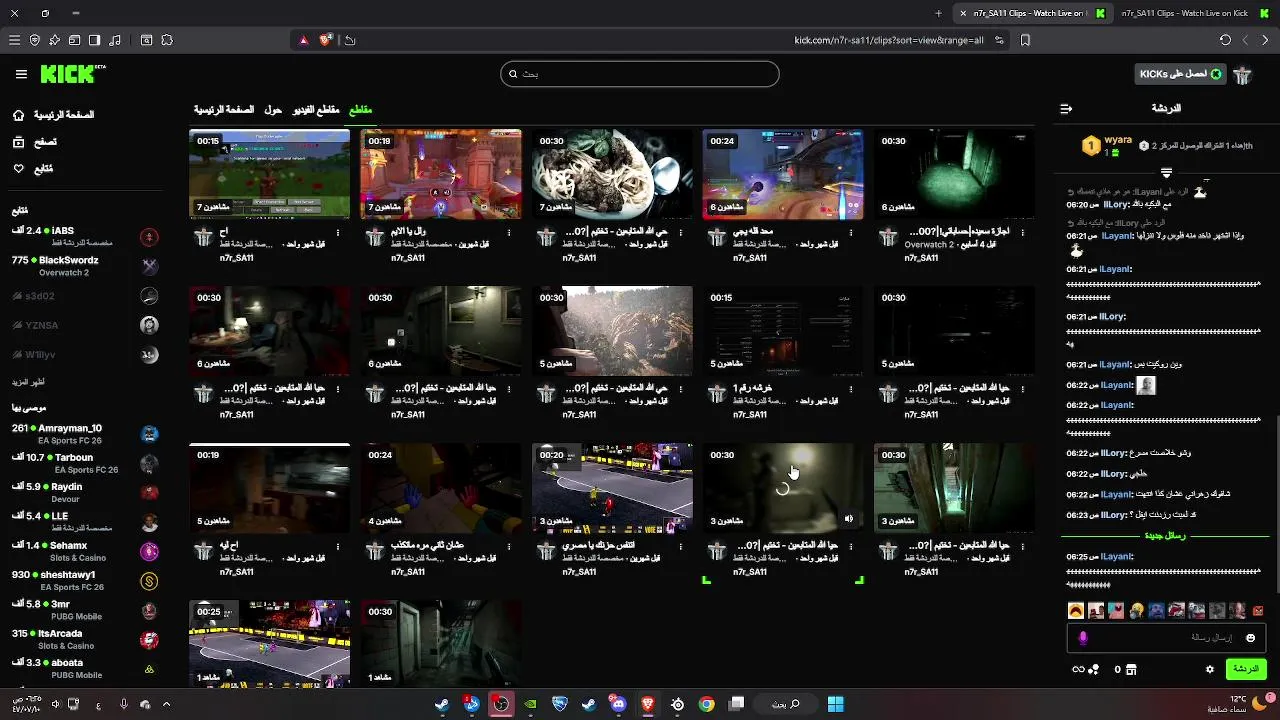1280x720 pixels.
Task: Switch to the مقاطع الفيديو videos tab
Action: click(x=316, y=109)
